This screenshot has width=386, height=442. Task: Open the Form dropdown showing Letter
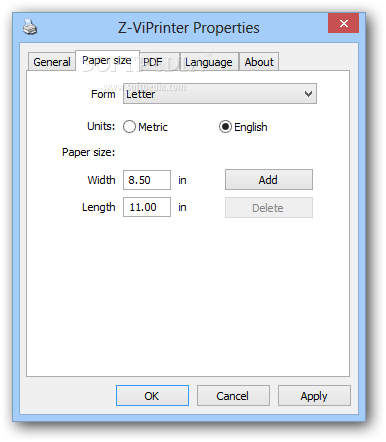tap(220, 94)
